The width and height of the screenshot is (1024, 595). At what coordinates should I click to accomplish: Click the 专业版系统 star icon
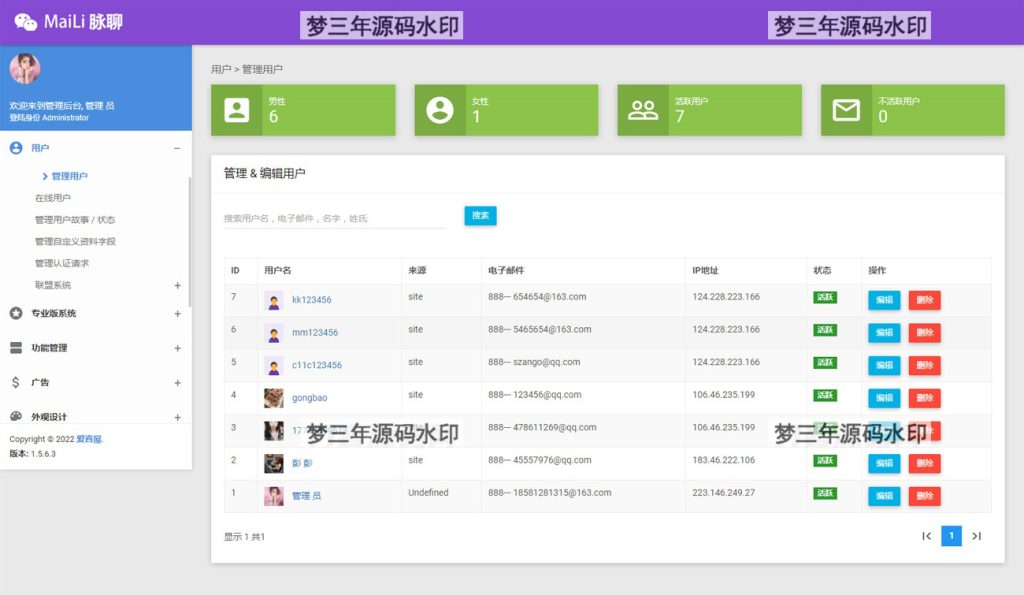click(16, 314)
